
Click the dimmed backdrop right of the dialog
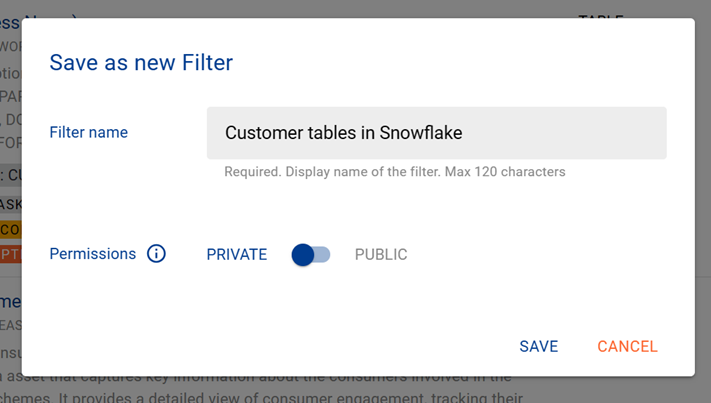point(703,200)
